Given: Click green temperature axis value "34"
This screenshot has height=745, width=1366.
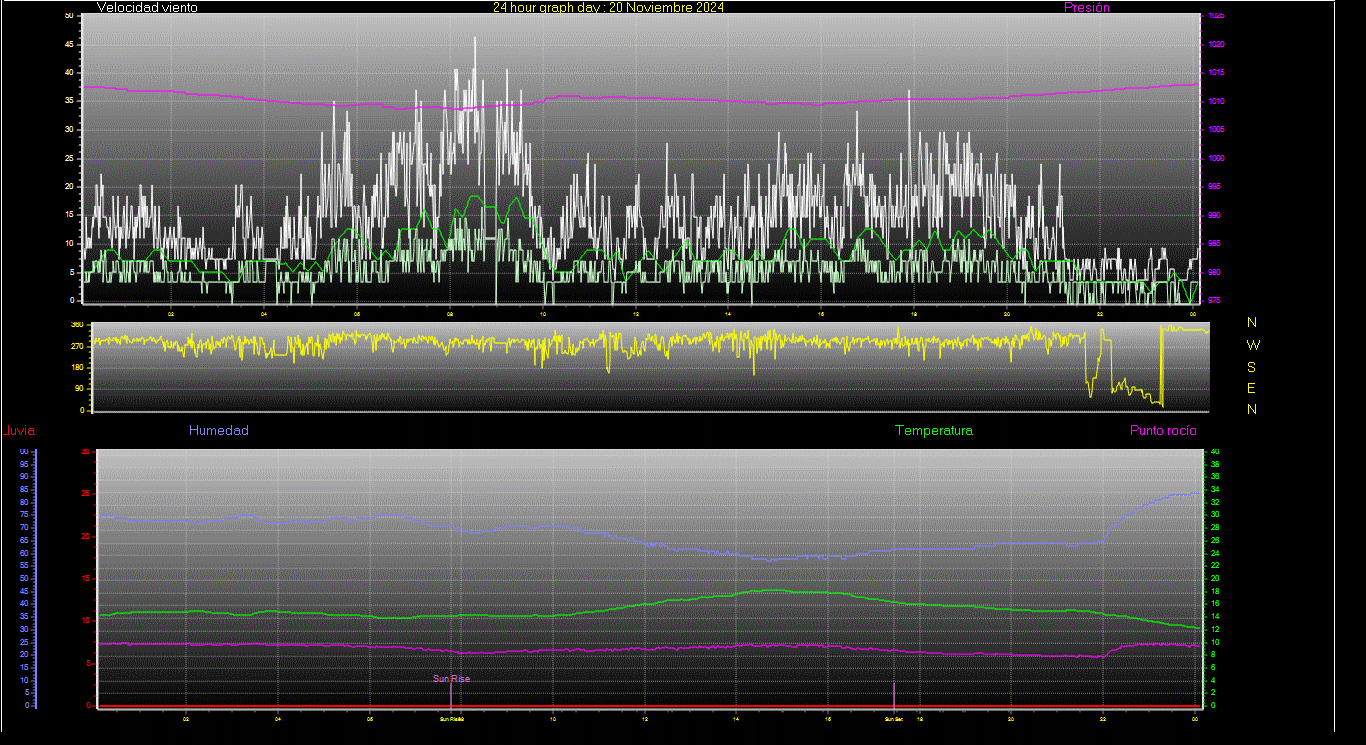Looking at the screenshot, I should pyautogui.click(x=1215, y=490).
